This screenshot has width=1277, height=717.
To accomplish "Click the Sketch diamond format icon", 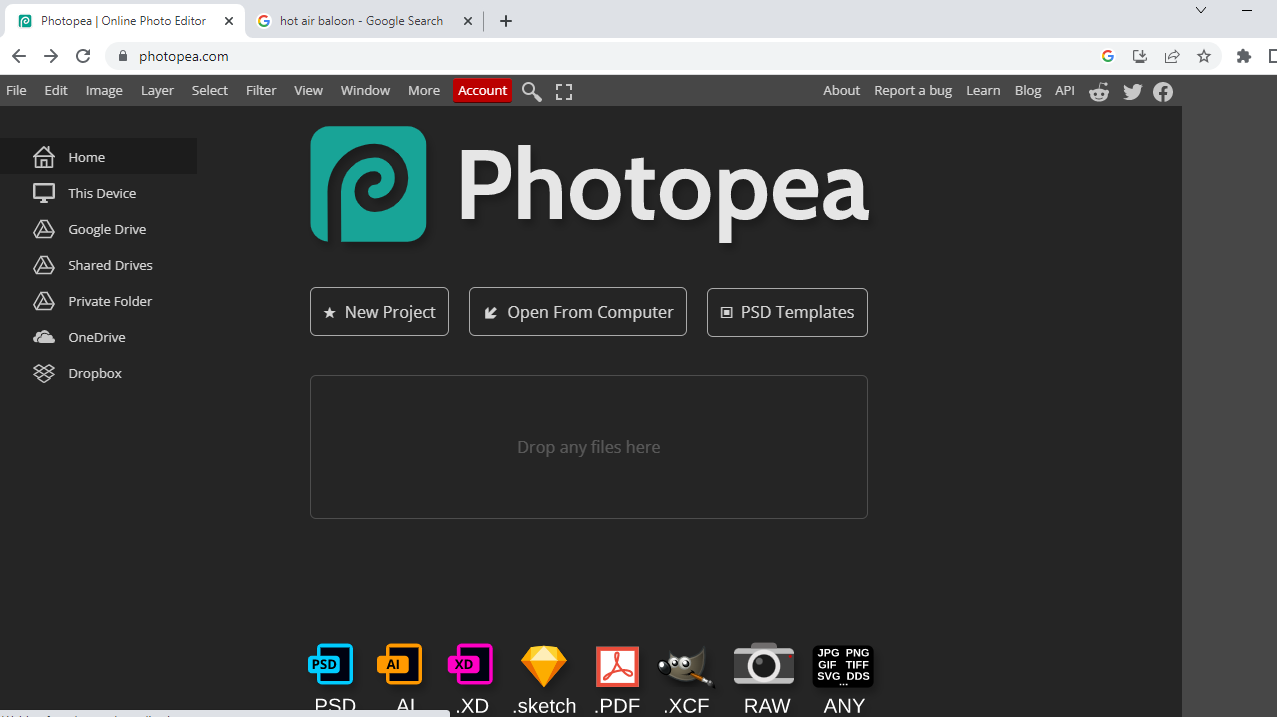I will pyautogui.click(x=544, y=666).
